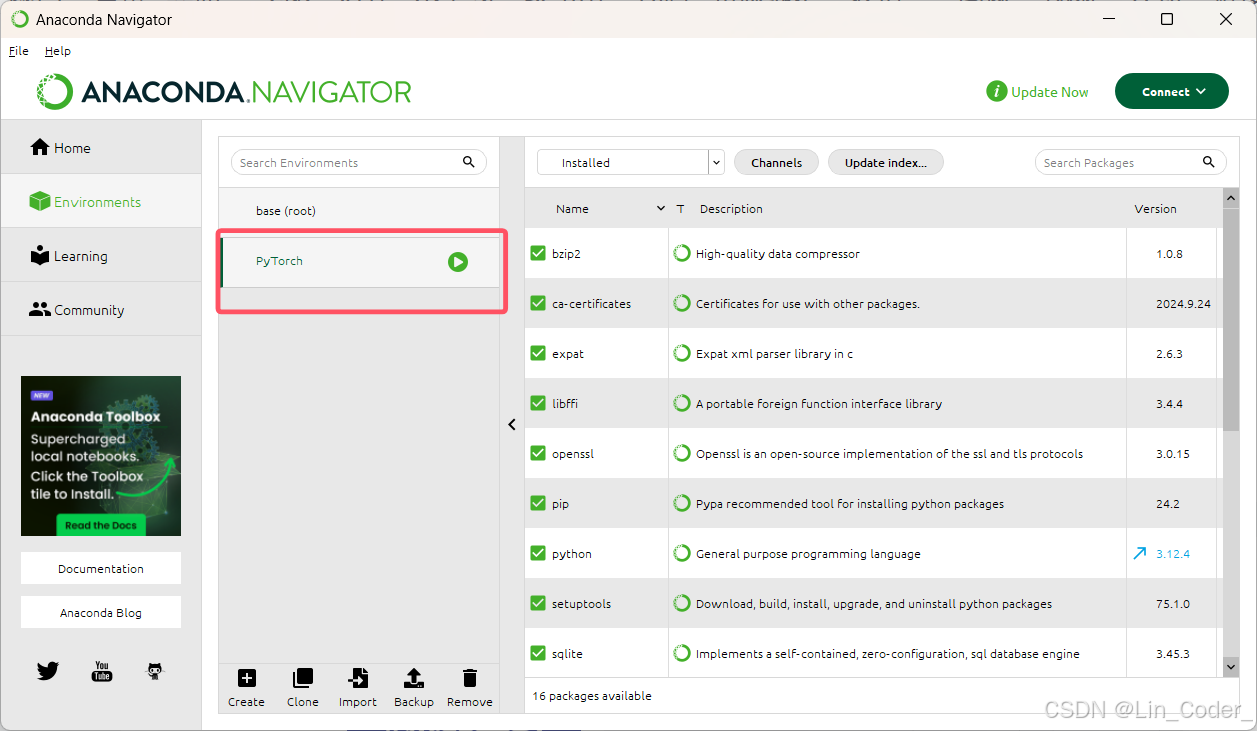Select the base (root) environment
The height and width of the screenshot is (731, 1257).
pos(359,211)
